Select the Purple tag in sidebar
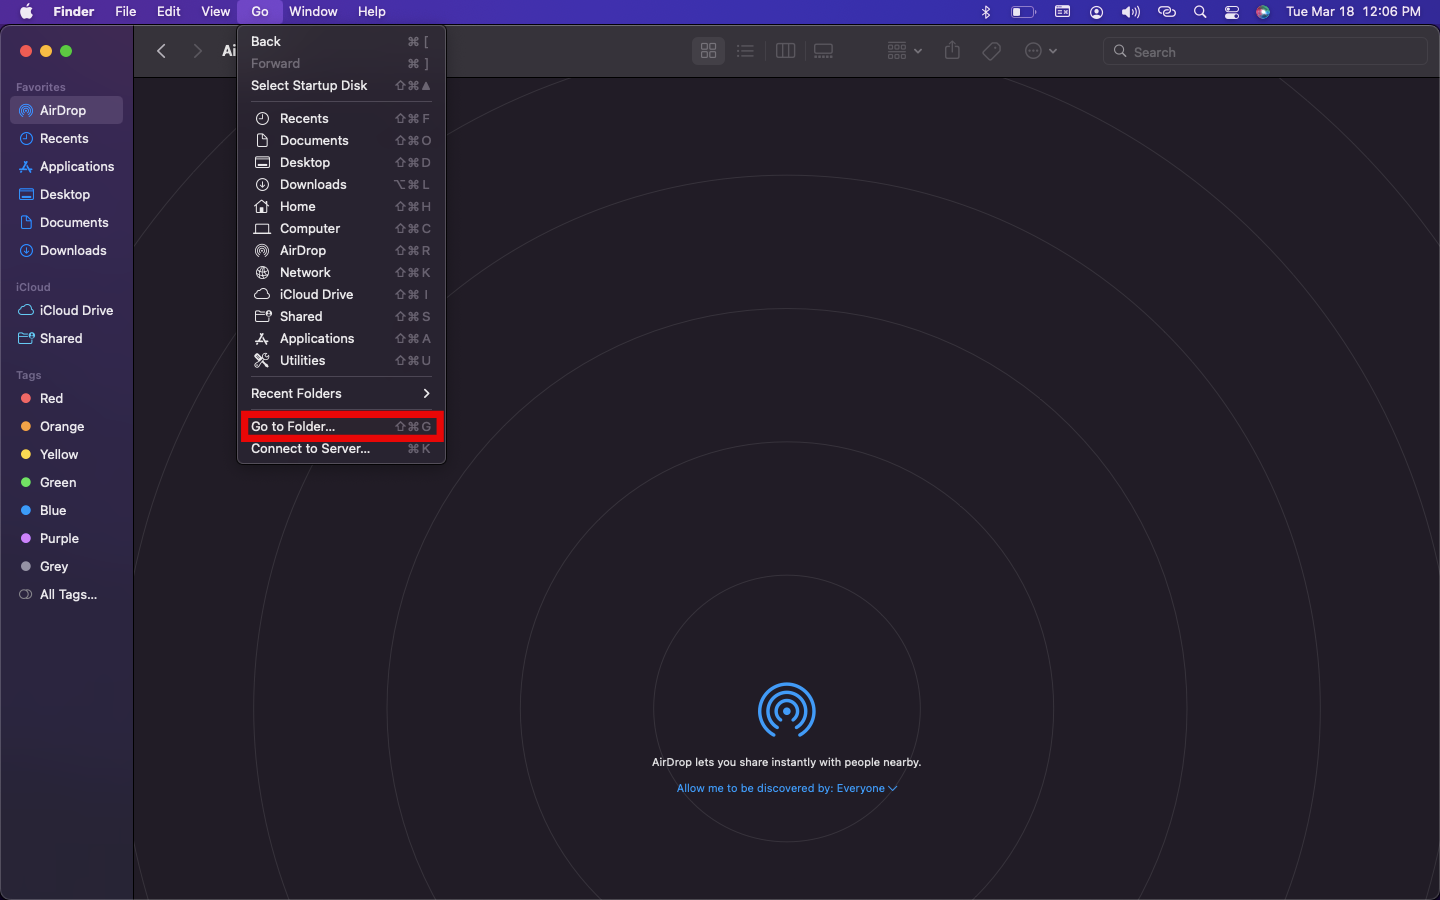 [66, 538]
